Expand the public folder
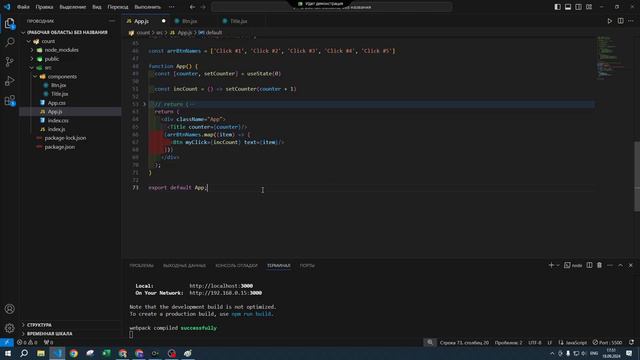Screen dimensions: 640x360 (x=32, y=59)
